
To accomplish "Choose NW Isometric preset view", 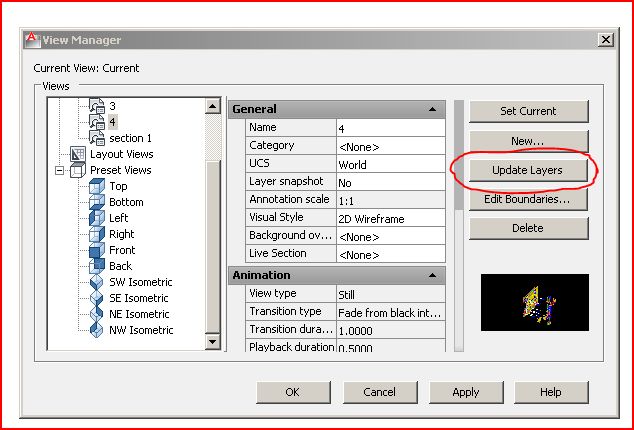I will [x=141, y=330].
